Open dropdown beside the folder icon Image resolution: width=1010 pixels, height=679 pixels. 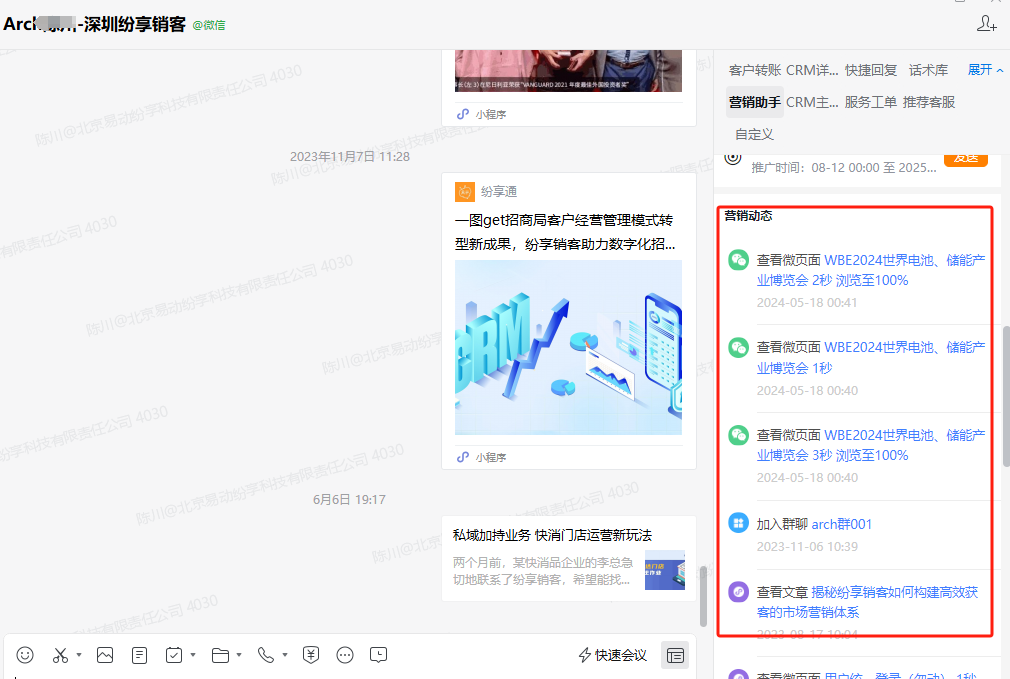pyautogui.click(x=239, y=655)
